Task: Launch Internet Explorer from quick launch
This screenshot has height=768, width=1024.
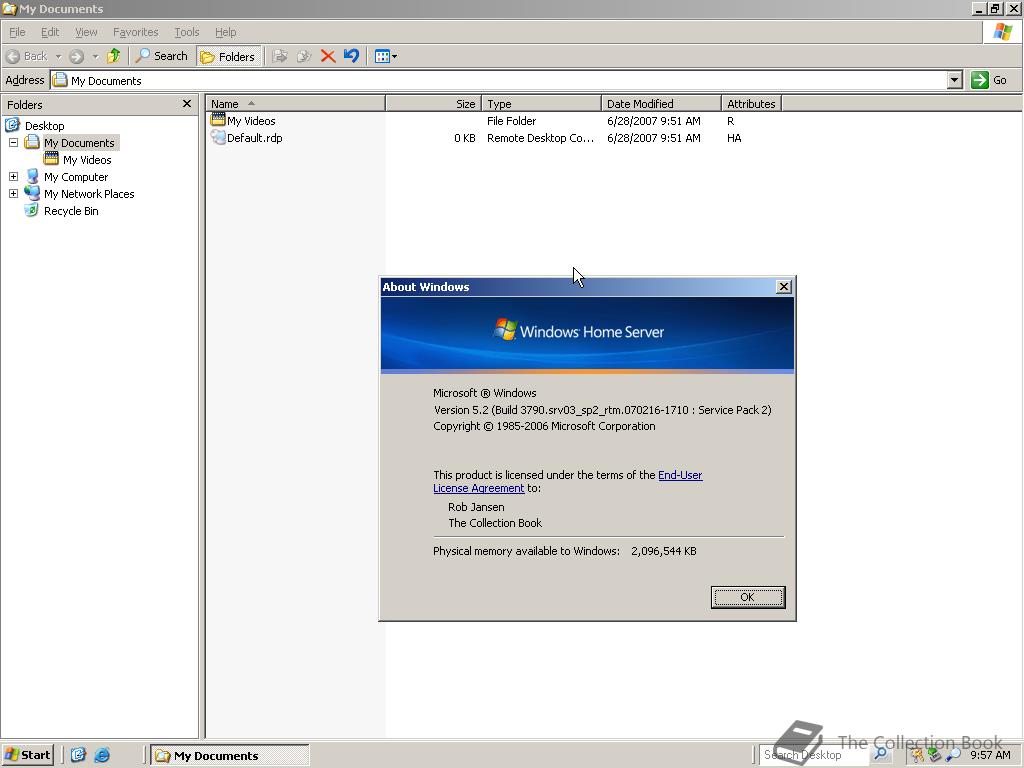Action: point(102,755)
